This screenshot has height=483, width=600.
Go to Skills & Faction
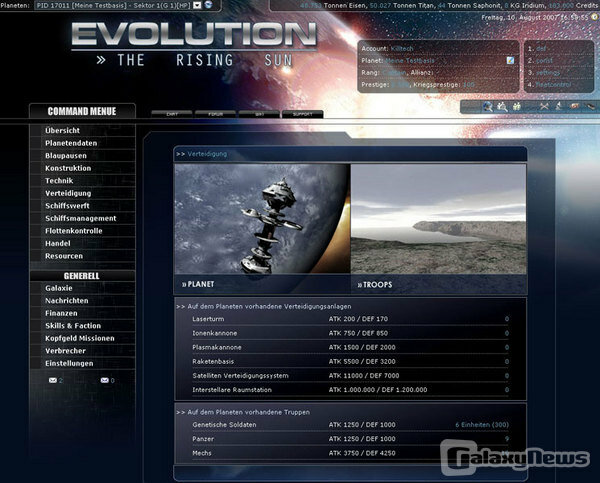tap(73, 326)
